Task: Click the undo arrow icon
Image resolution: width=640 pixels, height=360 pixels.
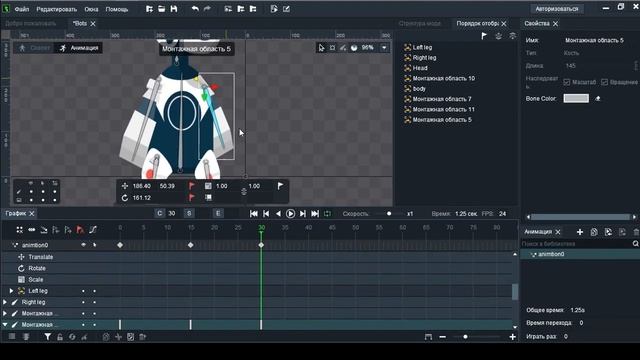Action: tap(195, 9)
